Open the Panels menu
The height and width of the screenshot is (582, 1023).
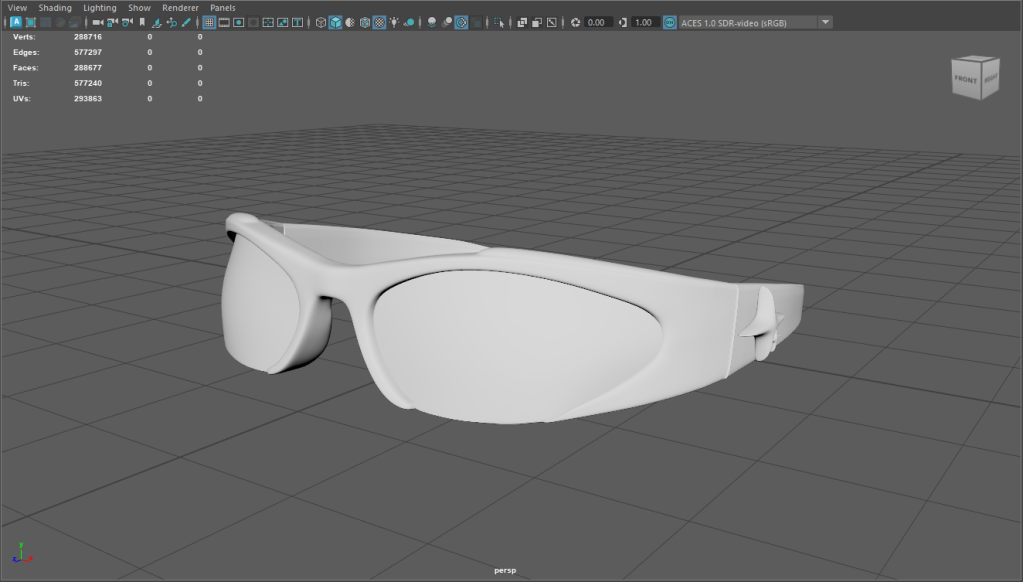pos(222,8)
